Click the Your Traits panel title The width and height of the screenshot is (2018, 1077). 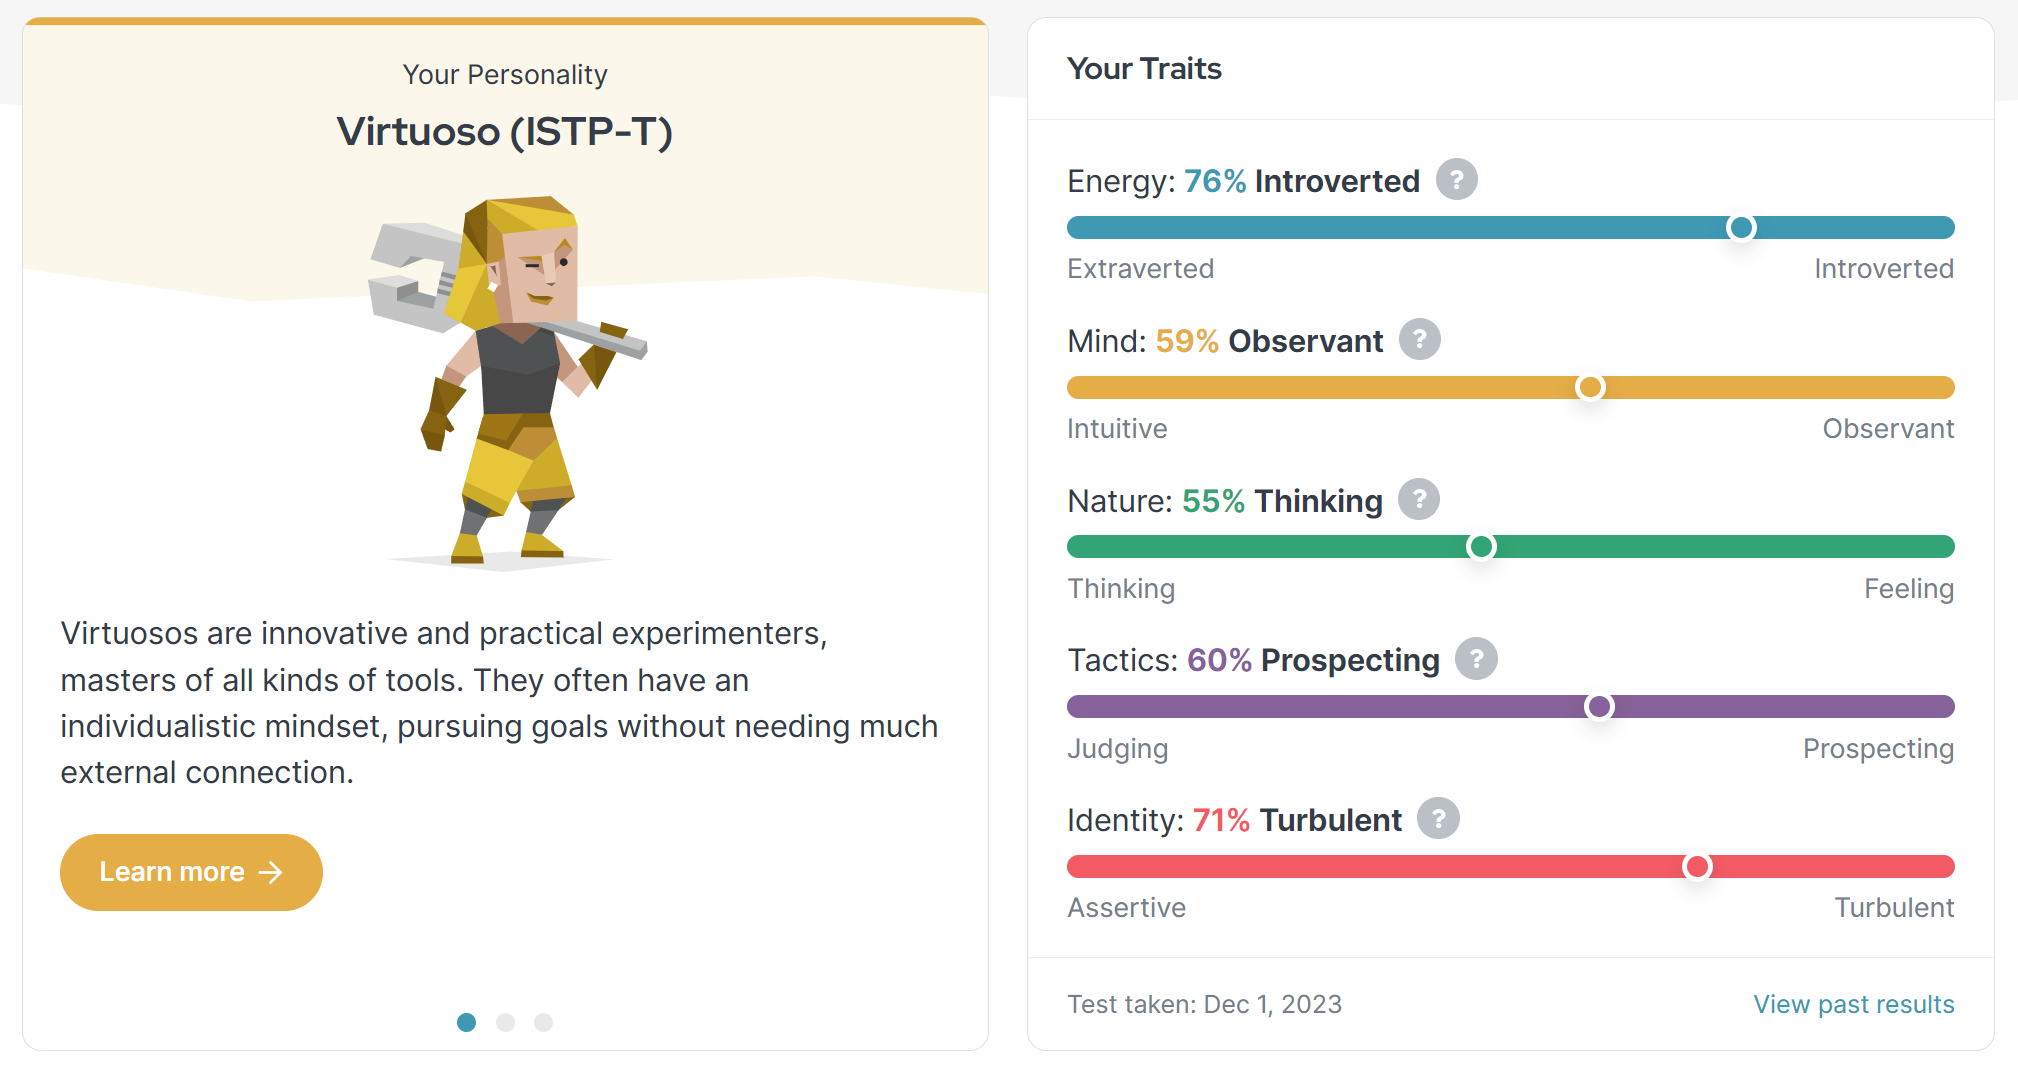1144,68
